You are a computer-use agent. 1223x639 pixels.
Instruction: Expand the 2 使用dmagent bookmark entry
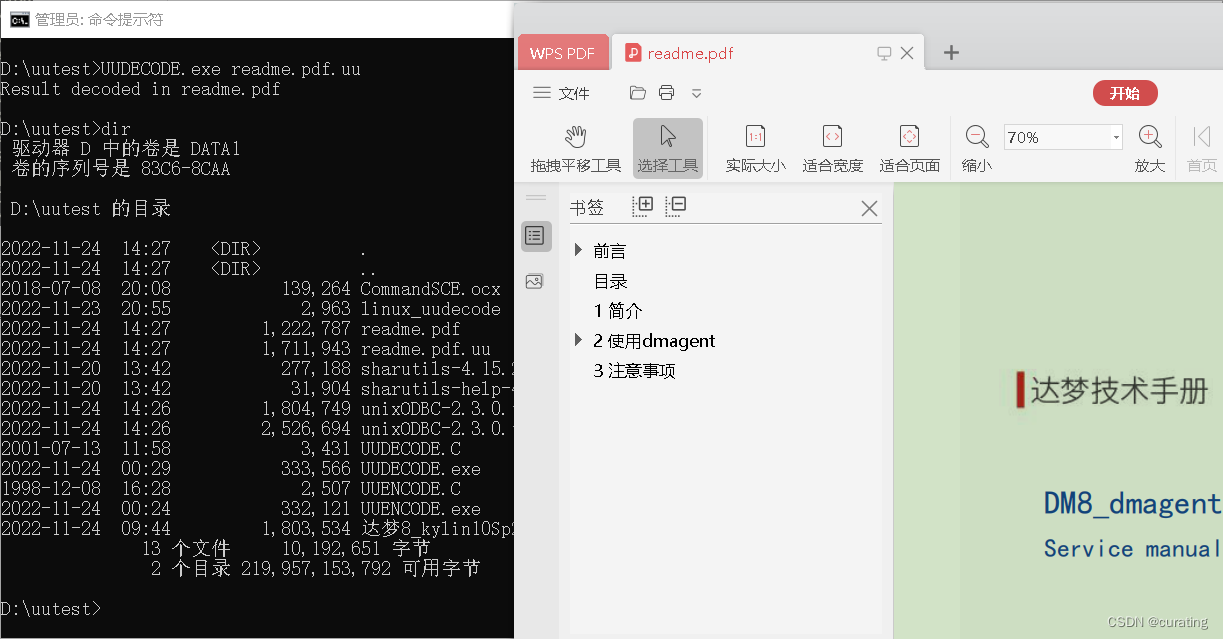578,340
